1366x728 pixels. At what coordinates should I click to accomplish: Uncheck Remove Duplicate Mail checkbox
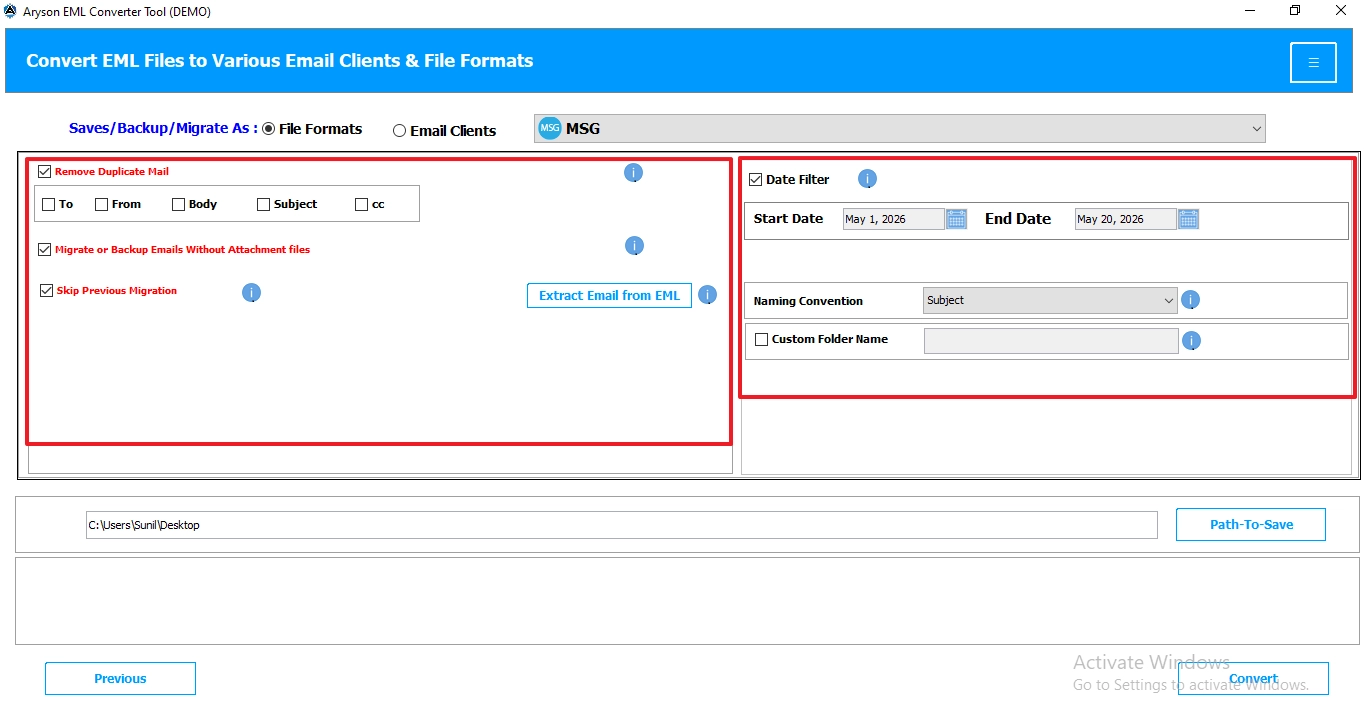point(44,172)
